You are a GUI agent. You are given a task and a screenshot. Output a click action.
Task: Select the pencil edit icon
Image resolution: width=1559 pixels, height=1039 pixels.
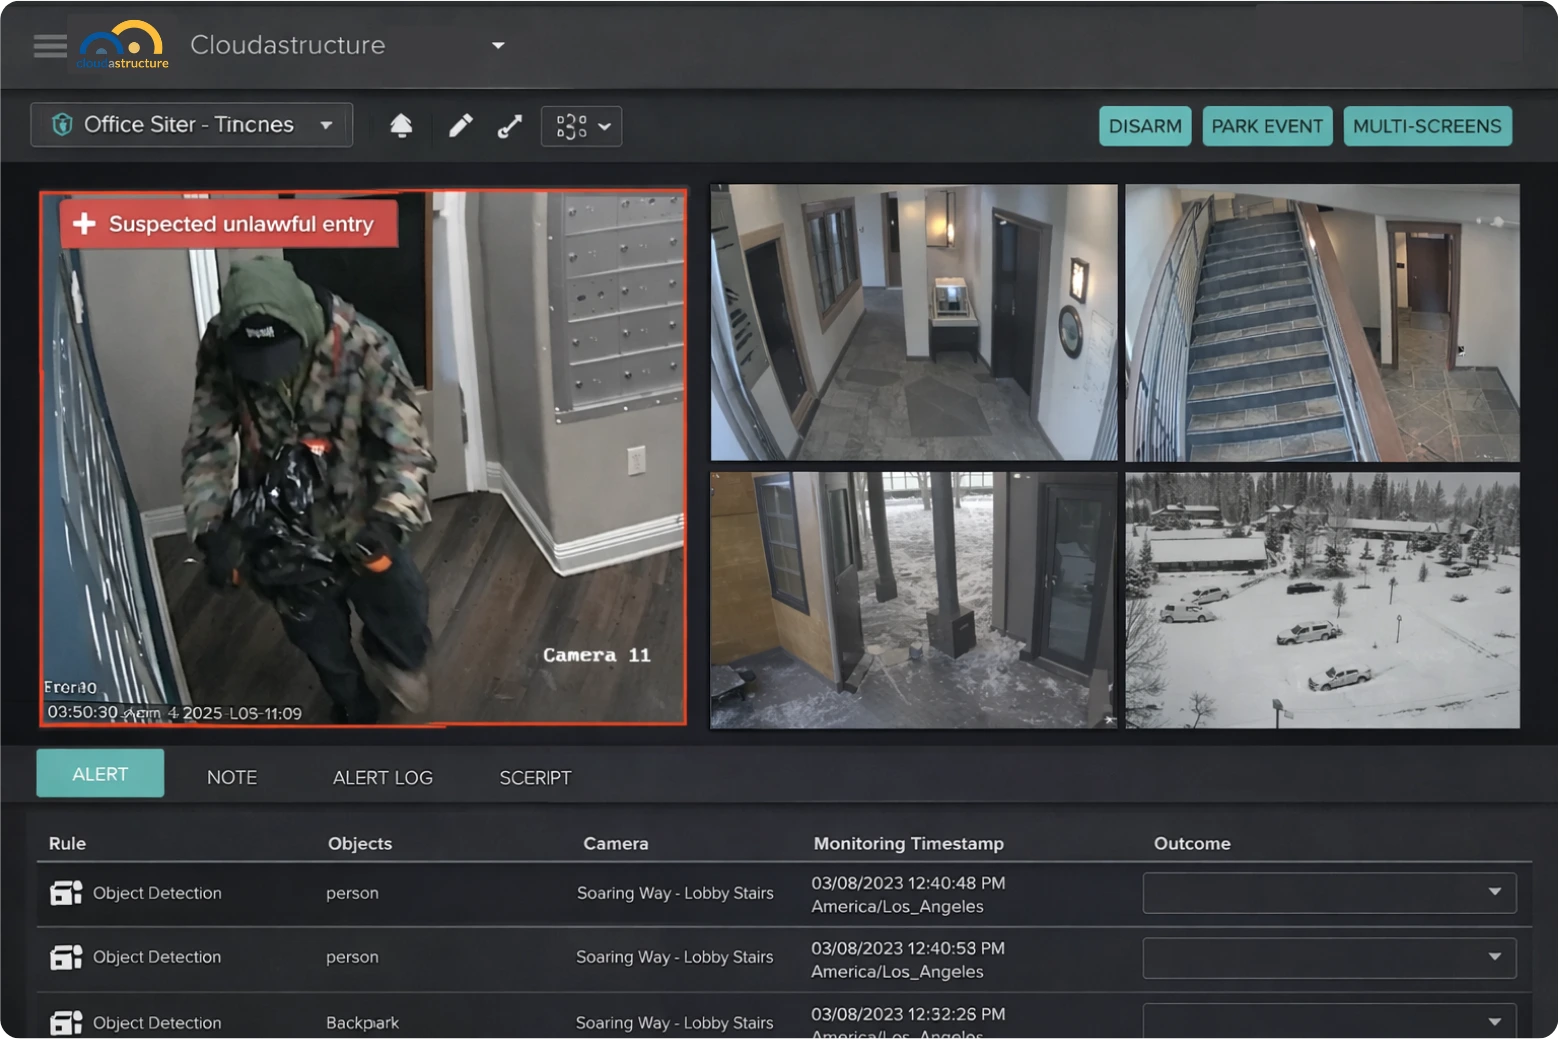[x=460, y=125]
